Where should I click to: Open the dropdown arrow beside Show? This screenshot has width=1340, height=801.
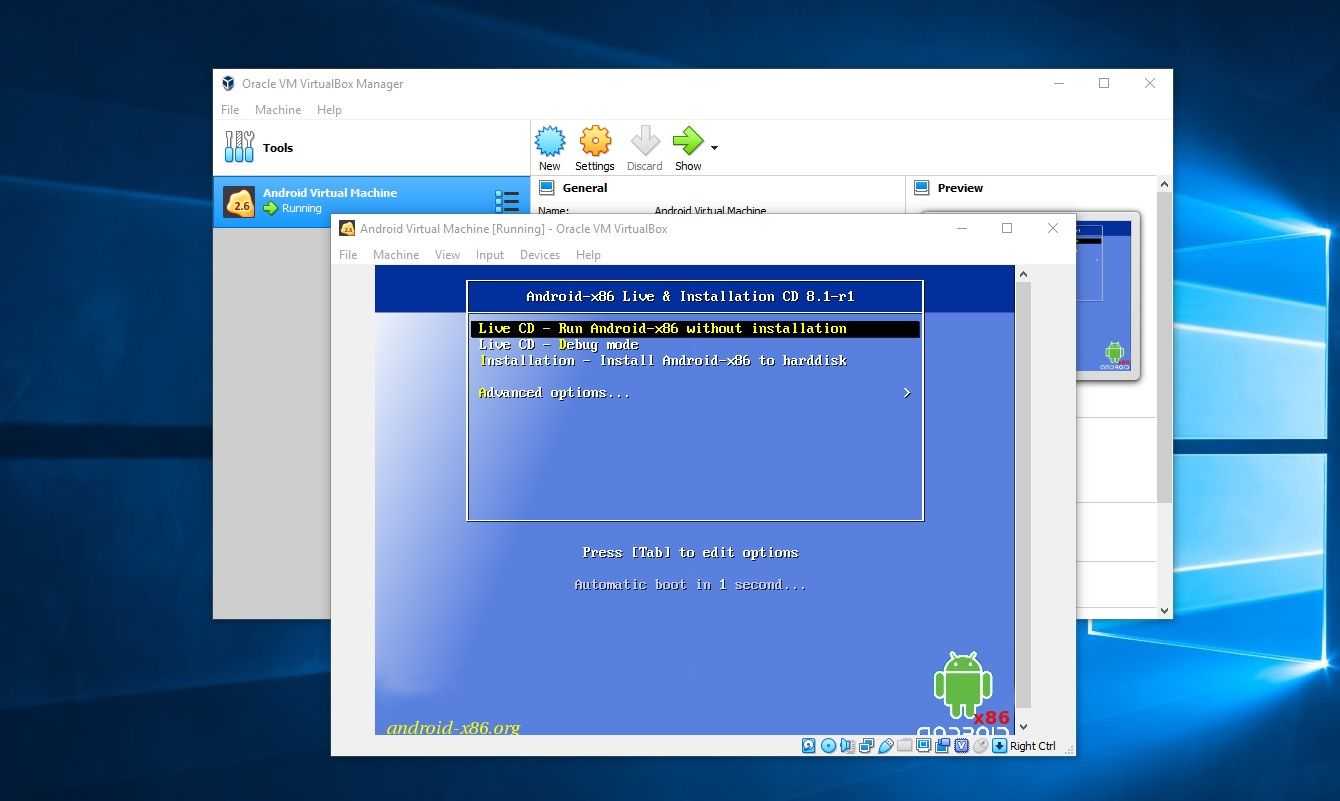[714, 148]
